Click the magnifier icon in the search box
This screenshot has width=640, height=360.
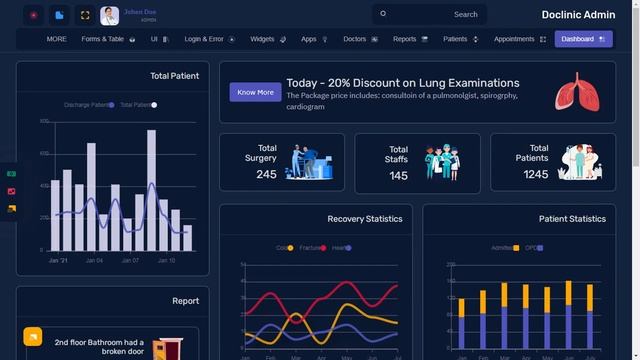coord(383,13)
